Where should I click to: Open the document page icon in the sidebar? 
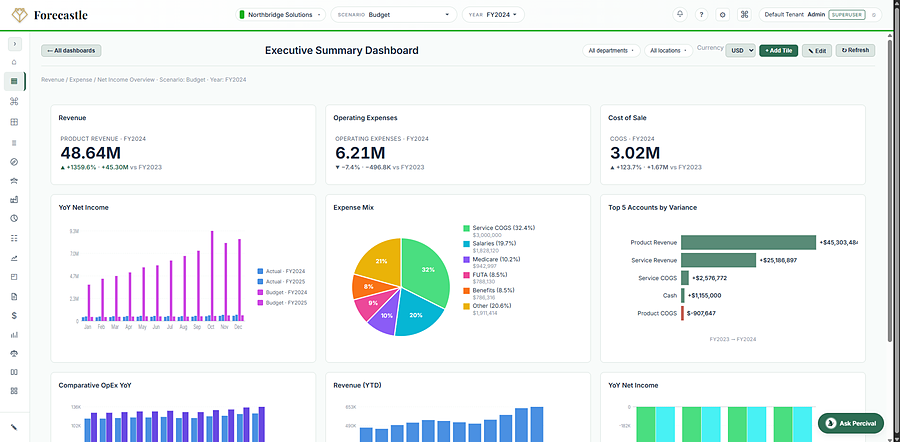click(14, 297)
